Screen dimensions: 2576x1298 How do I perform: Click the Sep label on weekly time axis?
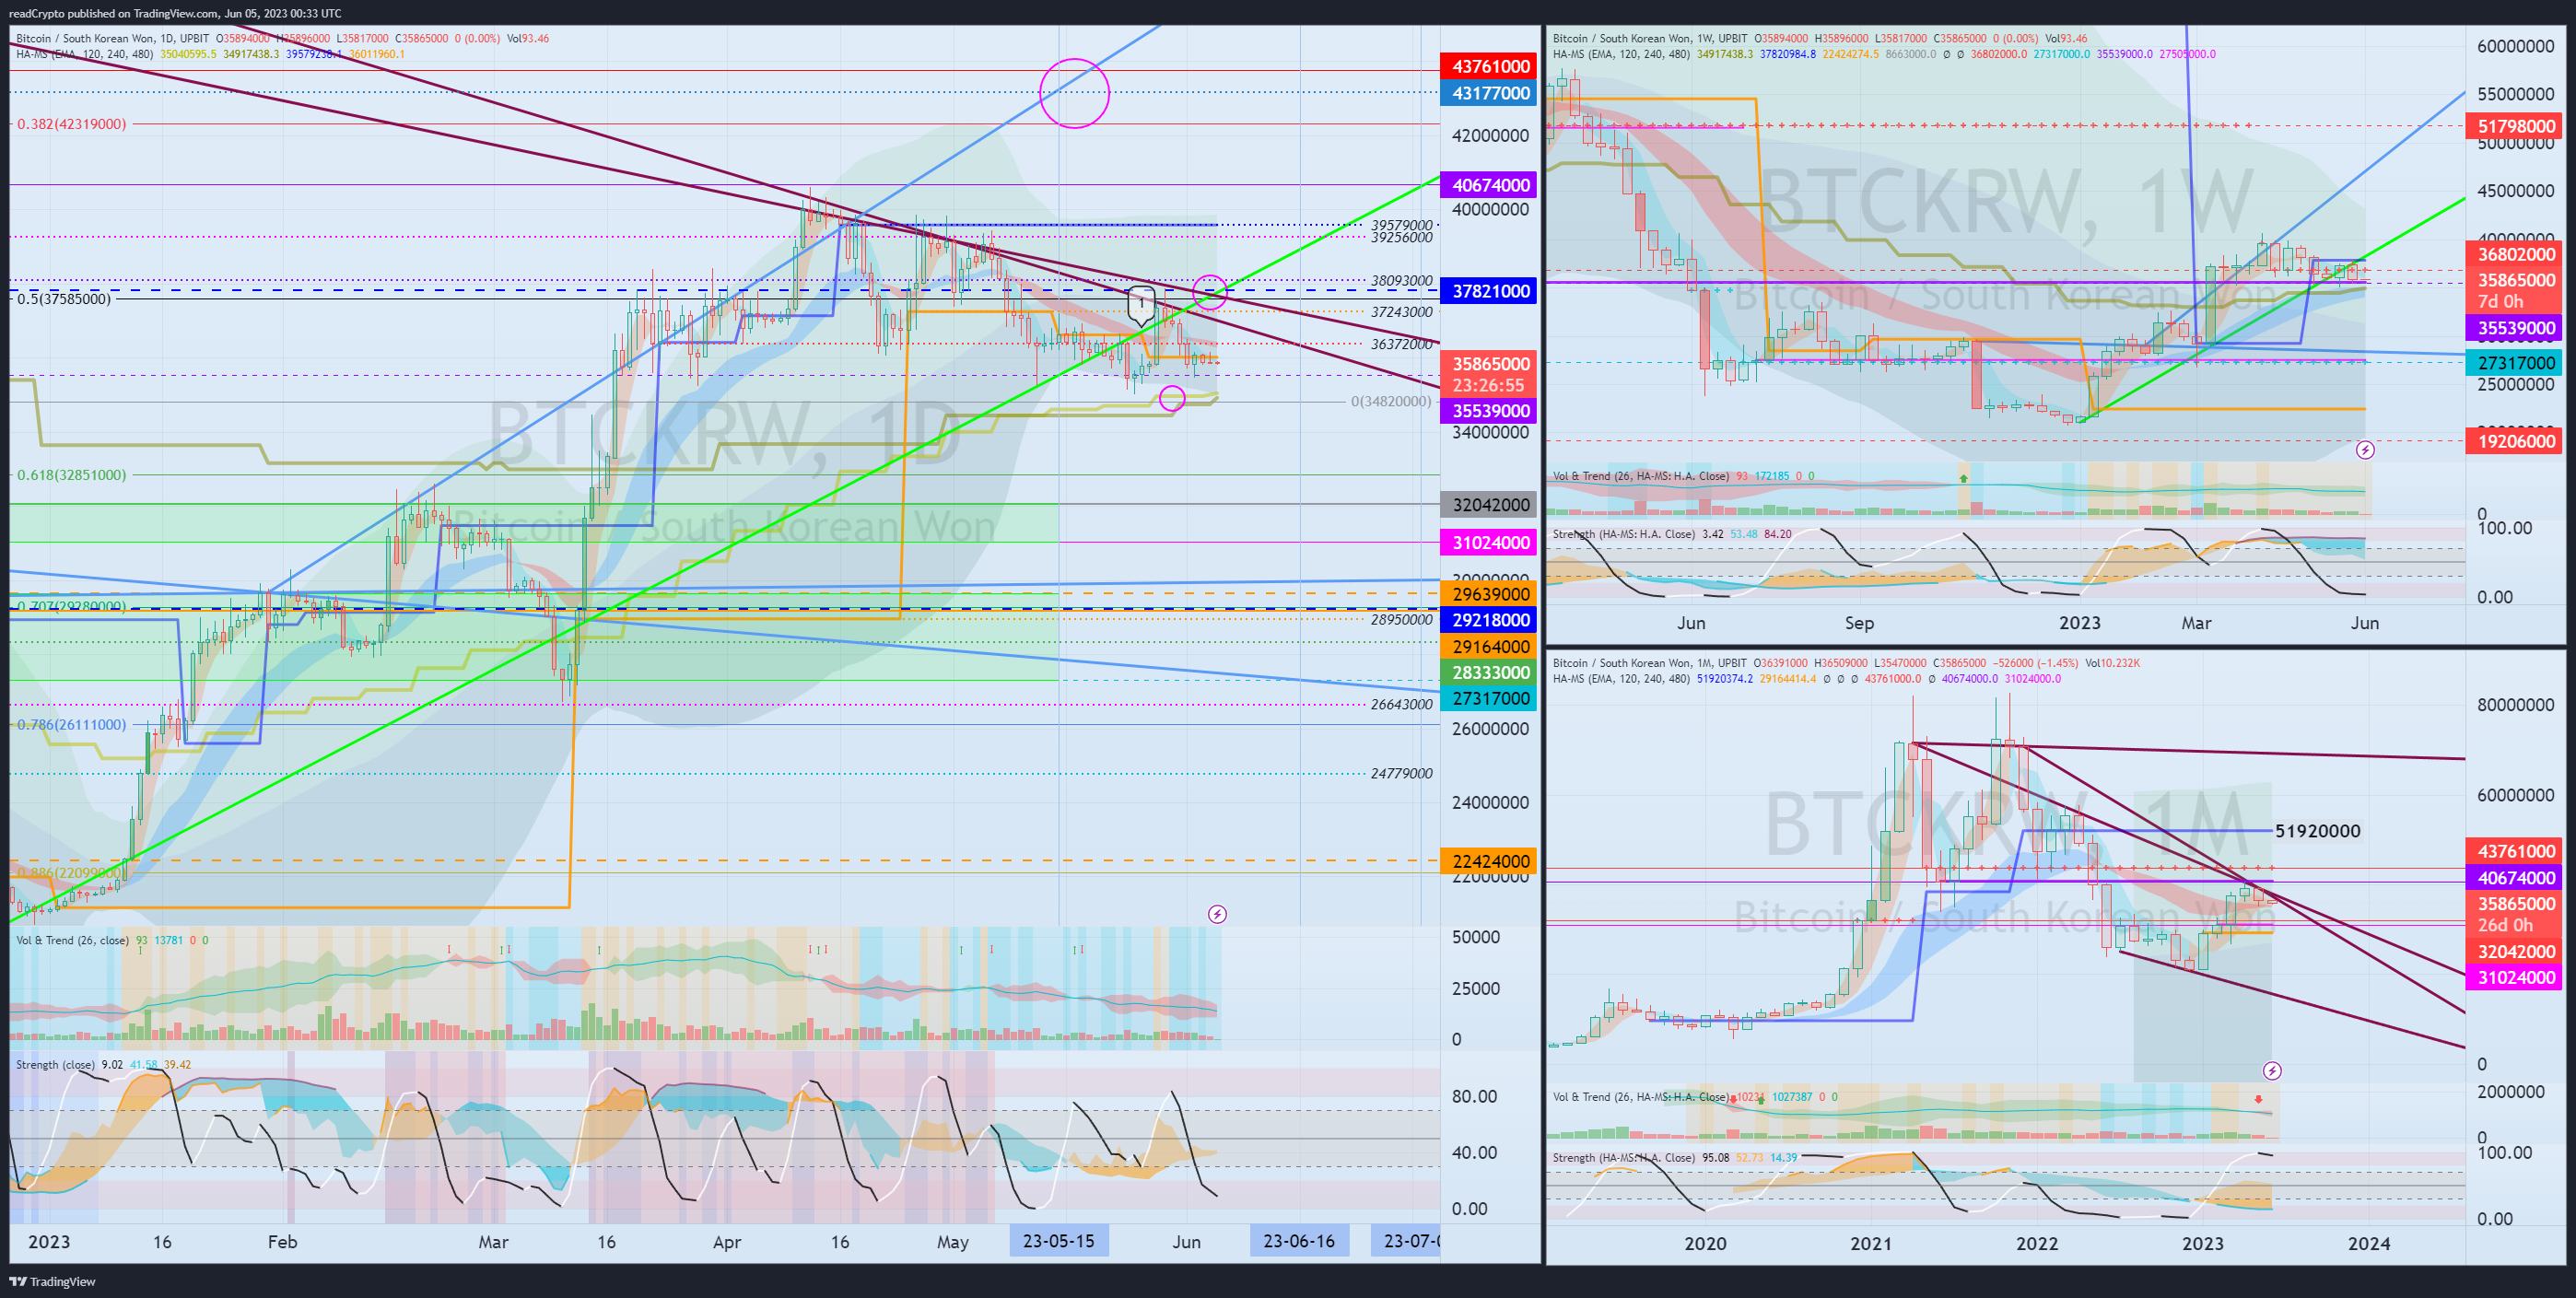click(1859, 623)
